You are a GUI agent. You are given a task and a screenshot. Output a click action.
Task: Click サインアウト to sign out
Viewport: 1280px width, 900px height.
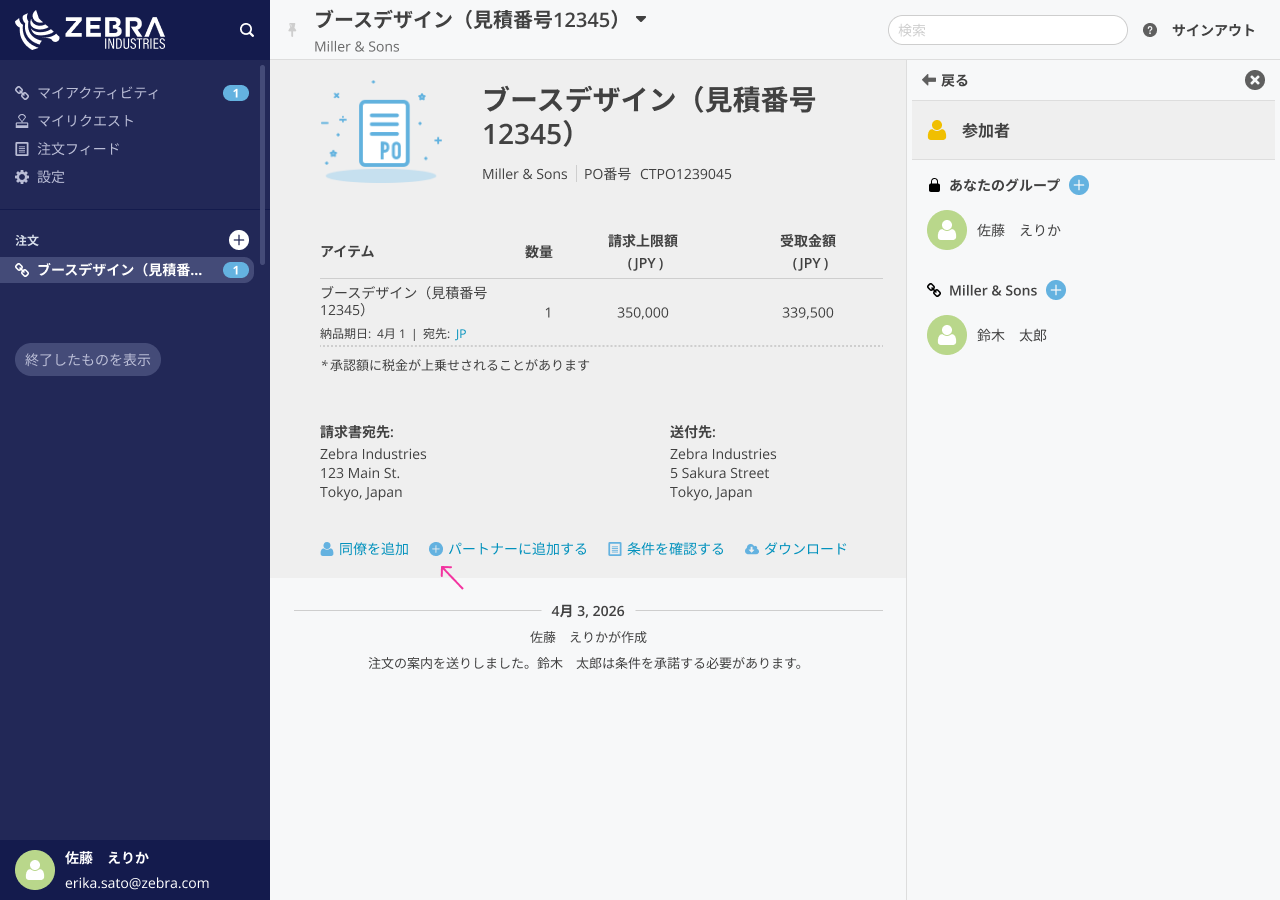[1213, 30]
